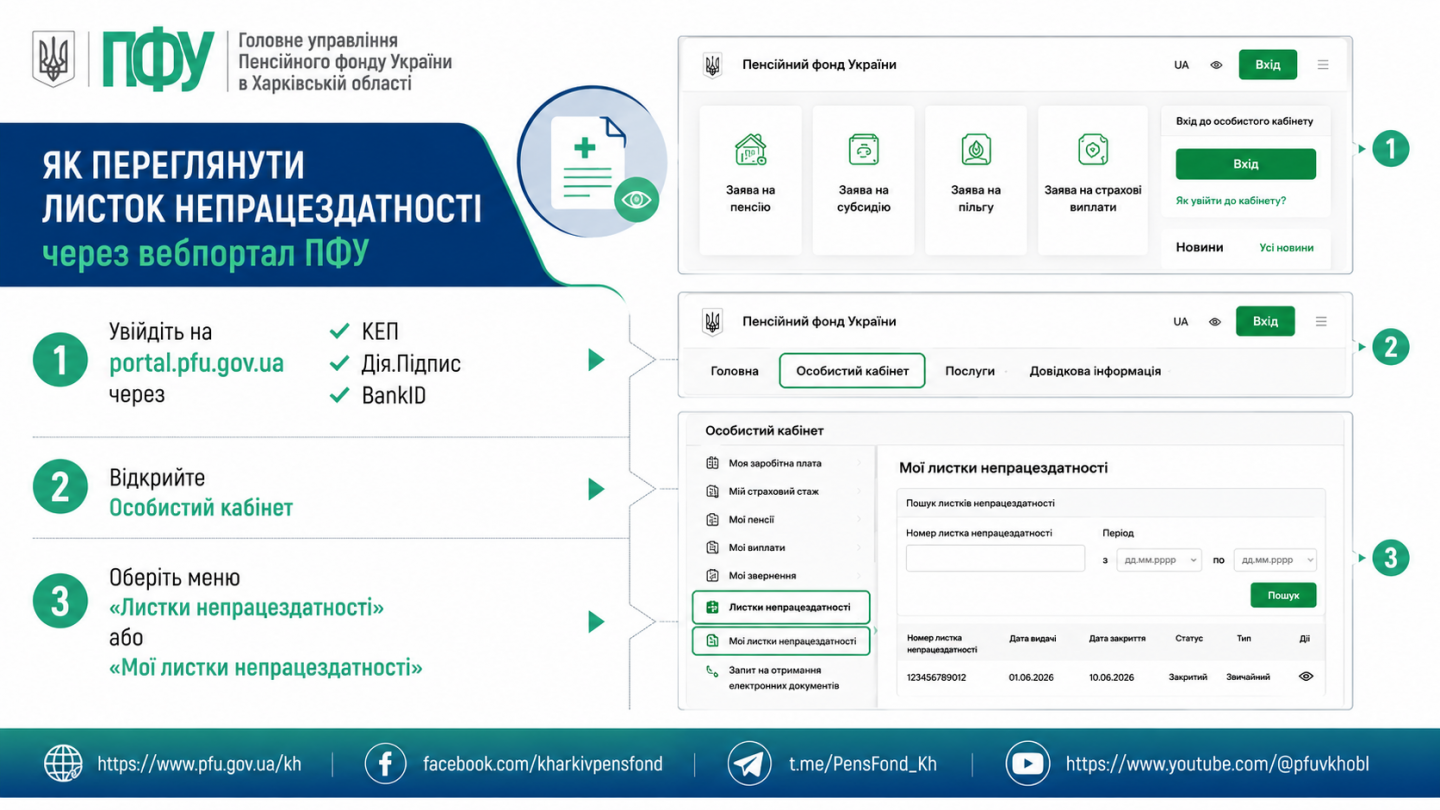
Task: Click the issue date '01.06.2026'
Action: [1031, 678]
